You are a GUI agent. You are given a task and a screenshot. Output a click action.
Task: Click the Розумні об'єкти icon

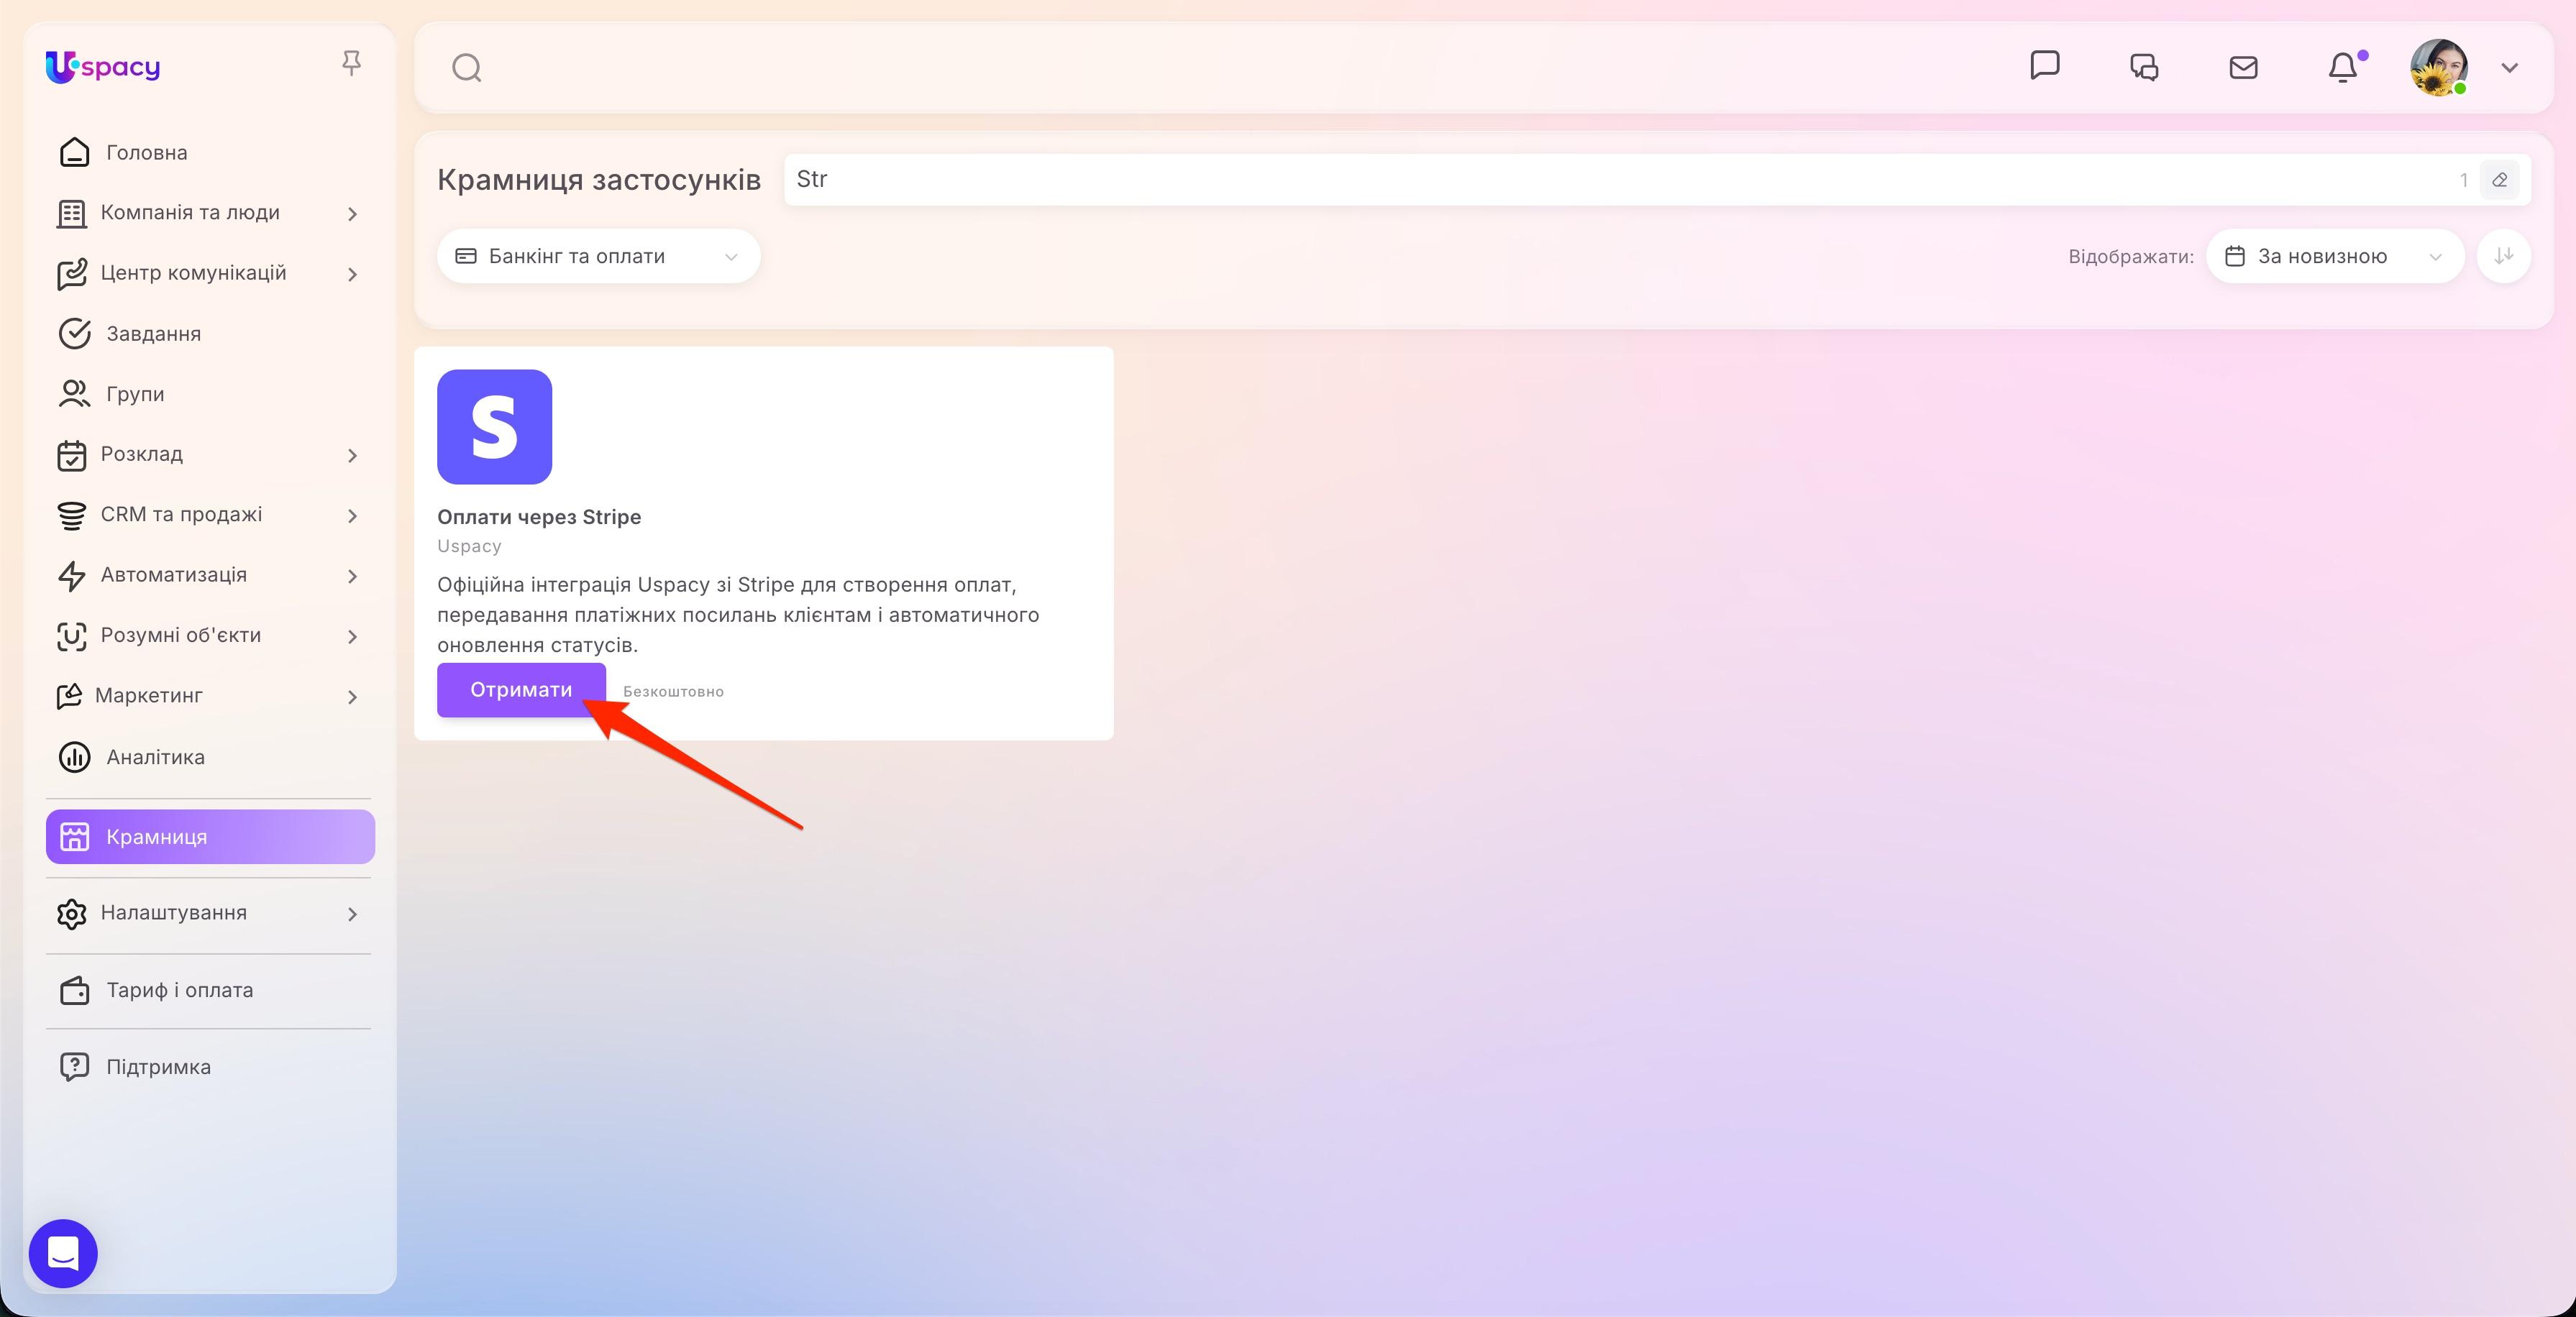(x=71, y=636)
